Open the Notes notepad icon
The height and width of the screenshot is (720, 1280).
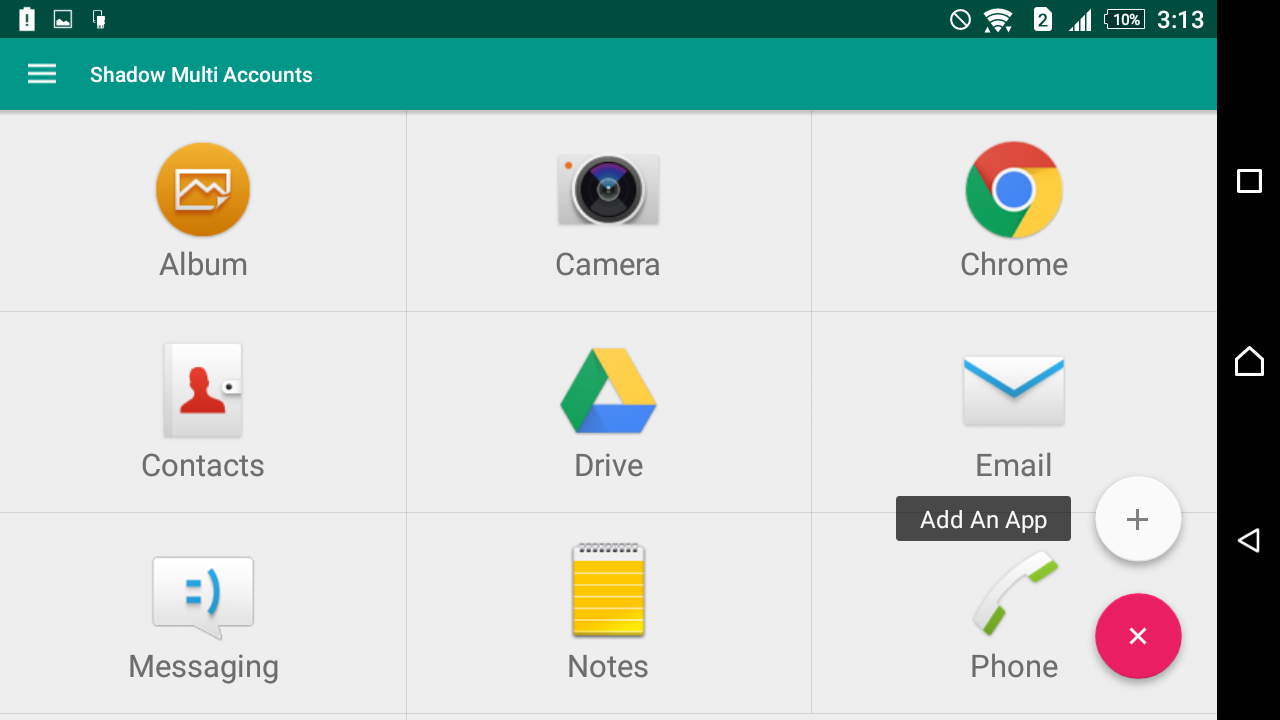(608, 590)
